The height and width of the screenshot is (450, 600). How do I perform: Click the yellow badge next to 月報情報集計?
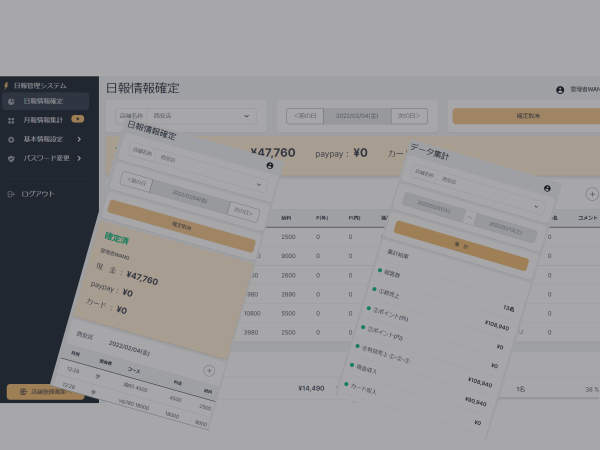77,120
